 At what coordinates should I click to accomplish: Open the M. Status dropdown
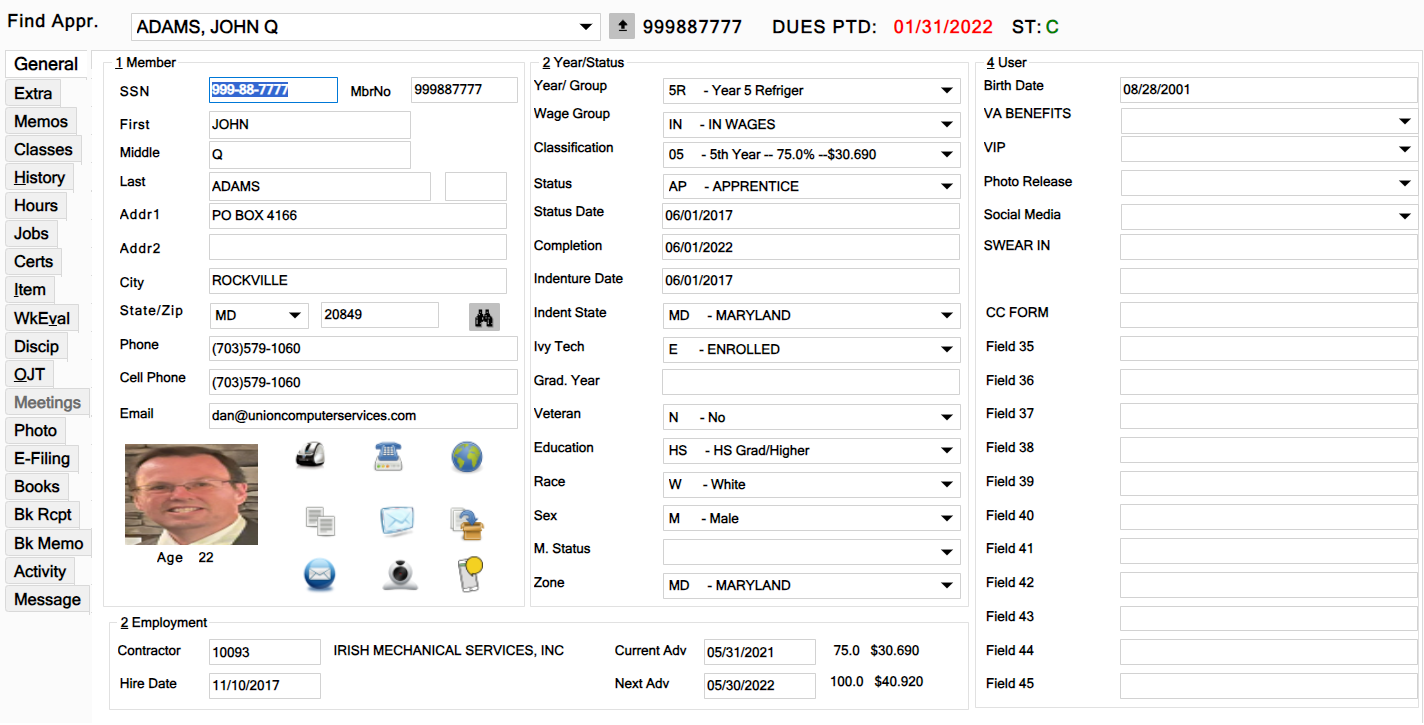pyautogui.click(x=946, y=552)
